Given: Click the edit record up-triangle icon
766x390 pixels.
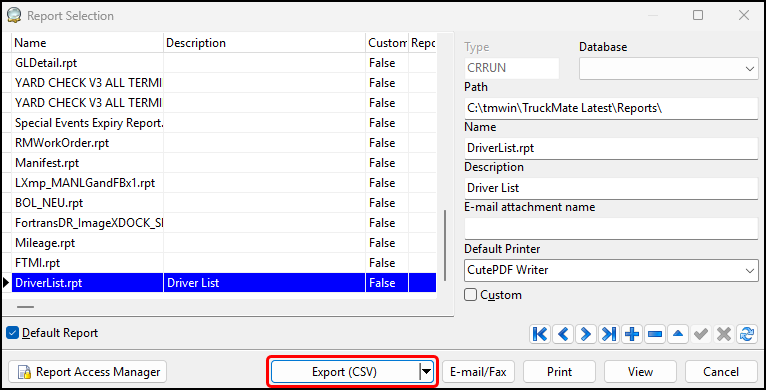Looking at the screenshot, I should (678, 334).
